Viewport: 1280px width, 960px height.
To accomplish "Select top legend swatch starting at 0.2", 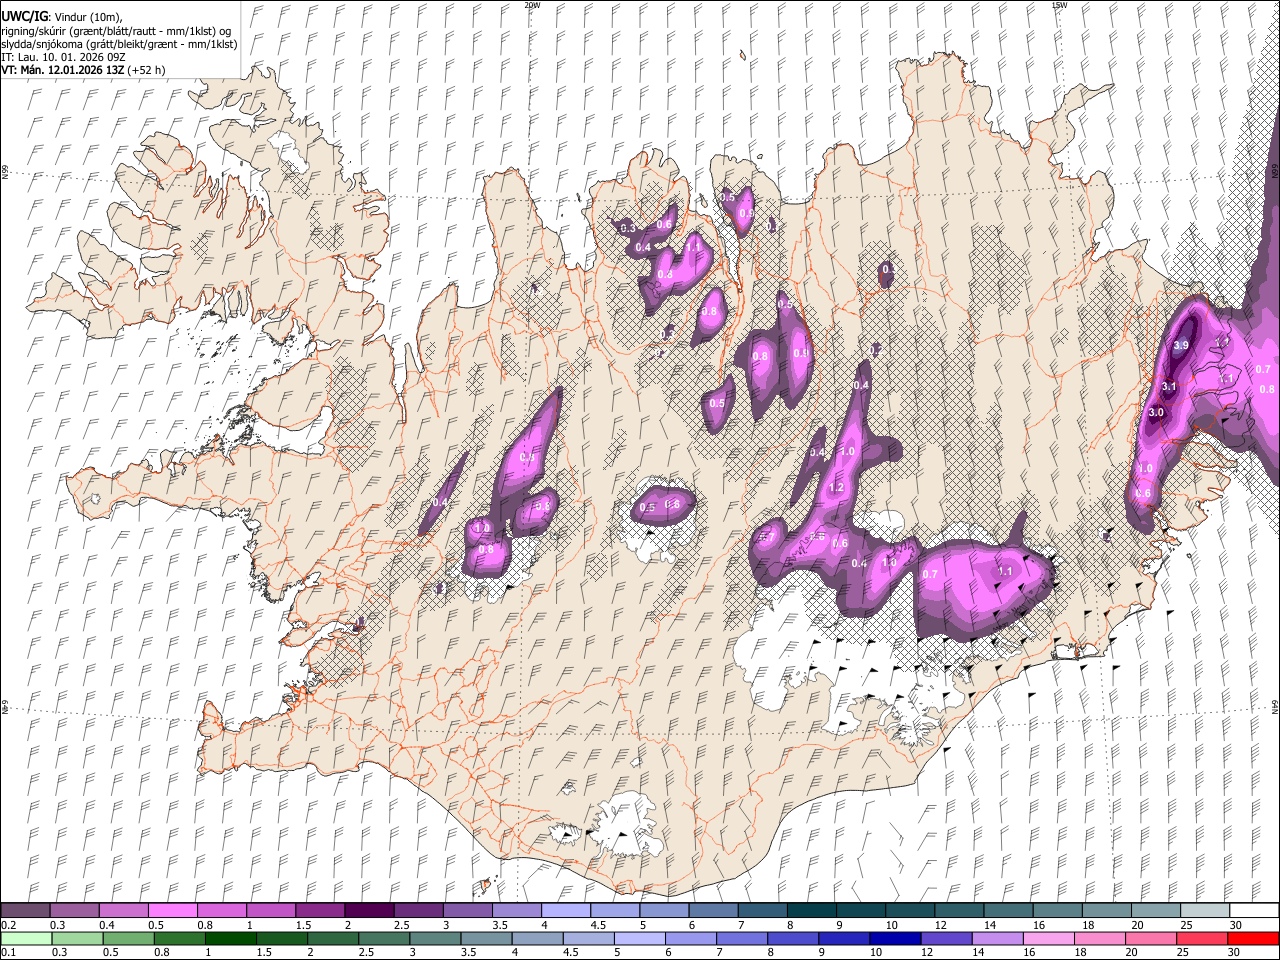I will click(x=25, y=910).
